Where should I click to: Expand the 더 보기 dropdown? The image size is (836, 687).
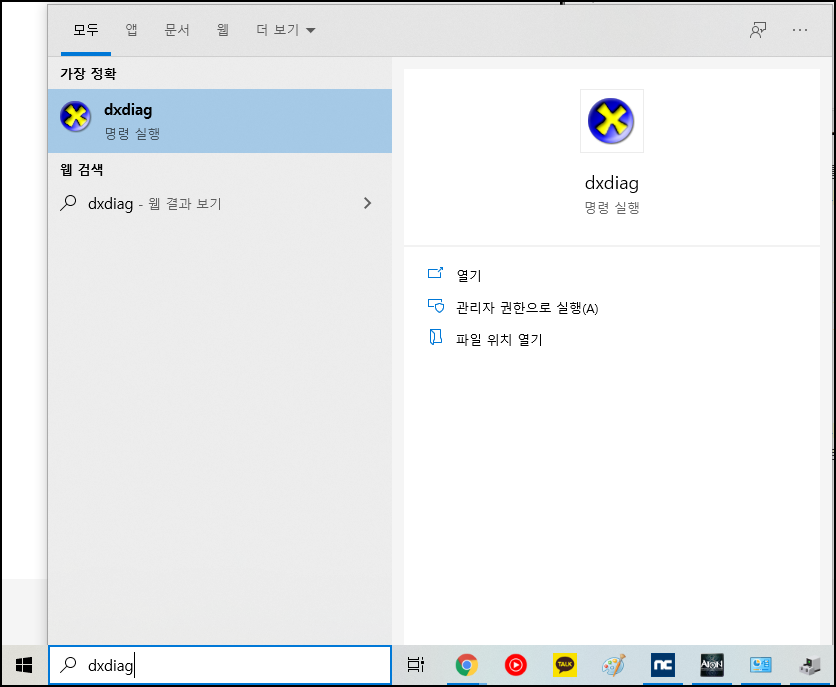pyautogui.click(x=286, y=30)
